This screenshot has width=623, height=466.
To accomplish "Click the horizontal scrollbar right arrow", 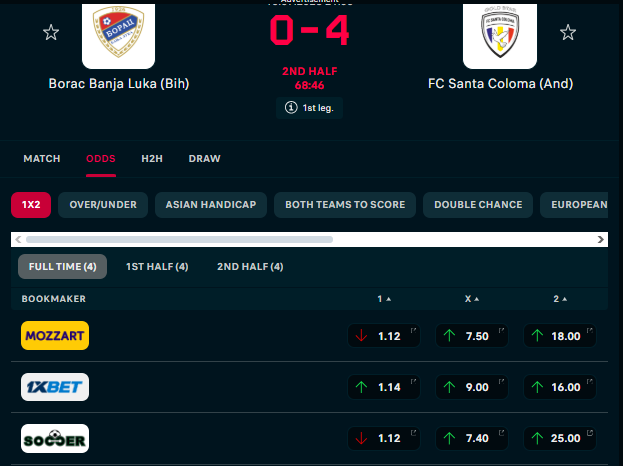I will 601,240.
